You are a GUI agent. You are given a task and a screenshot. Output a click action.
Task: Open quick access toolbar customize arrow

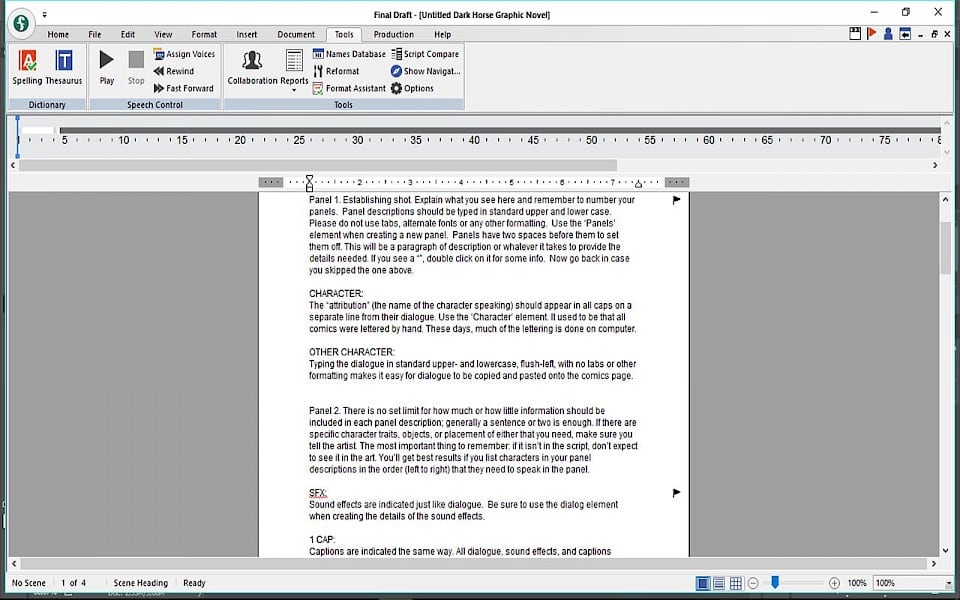[44, 14]
